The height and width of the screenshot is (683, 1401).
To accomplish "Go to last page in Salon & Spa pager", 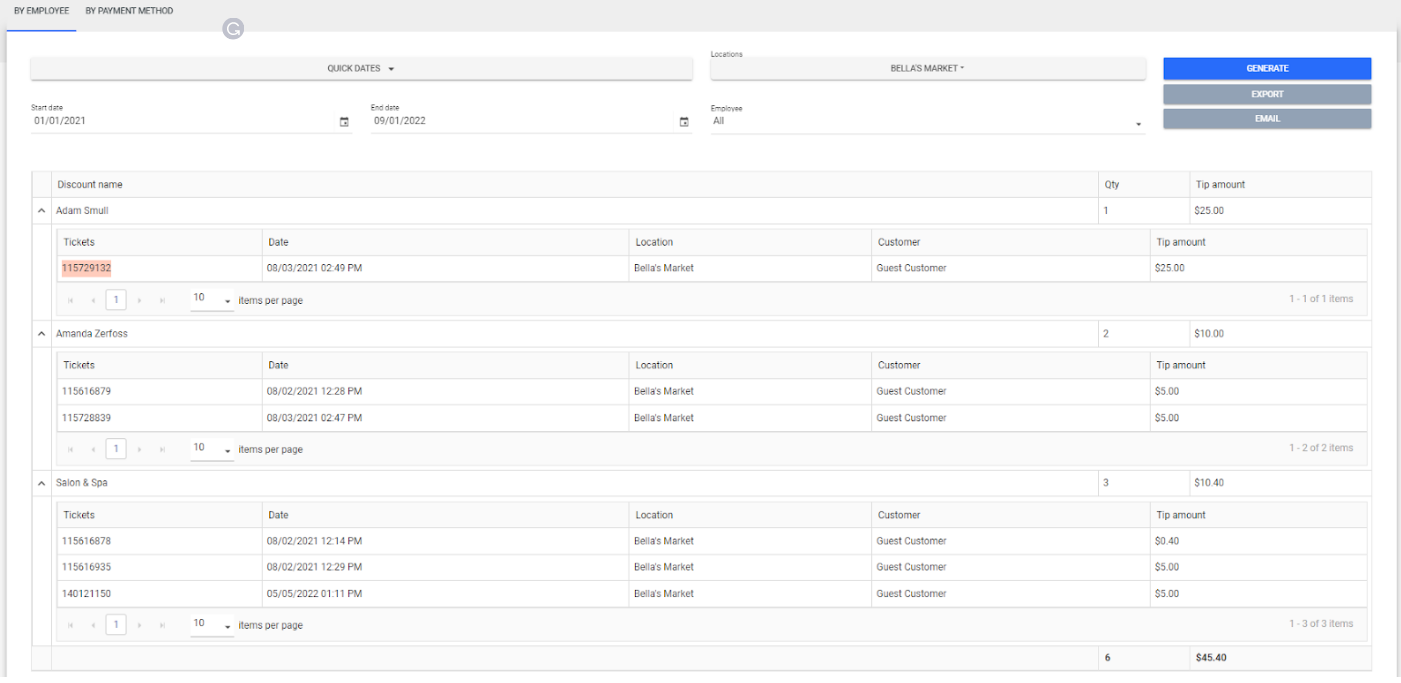I will (163, 625).
